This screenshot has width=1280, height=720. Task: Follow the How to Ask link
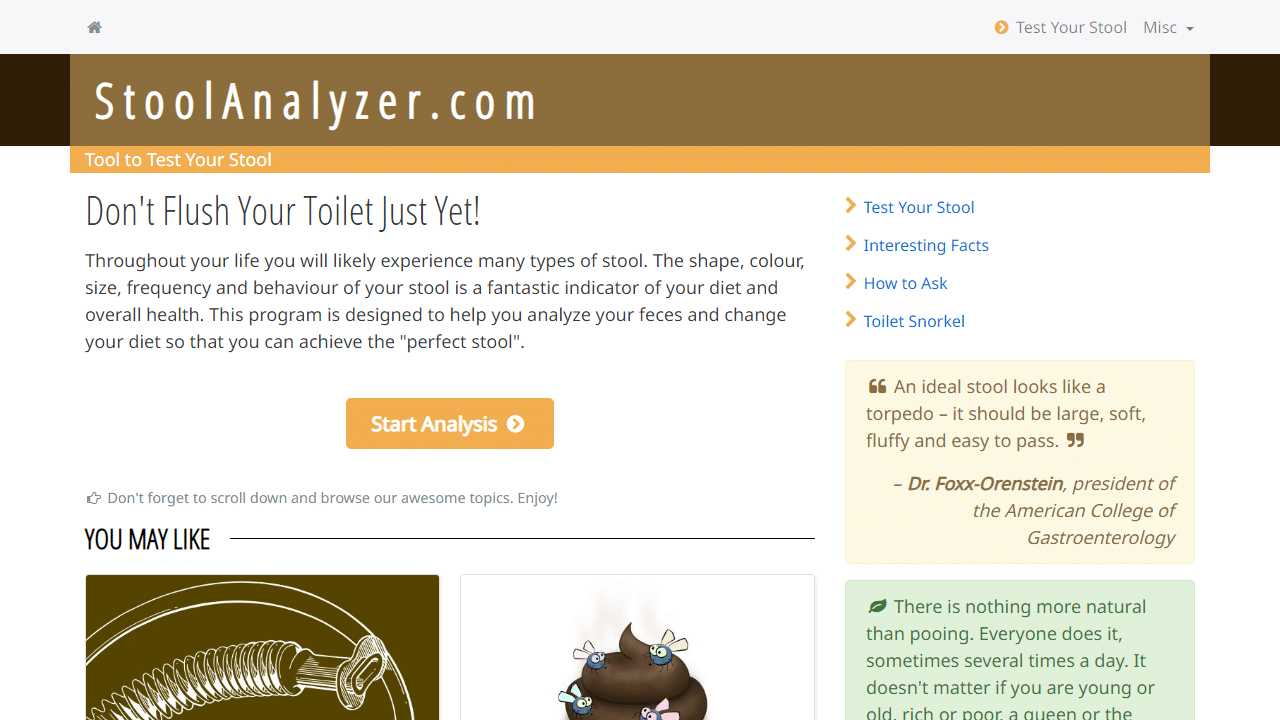click(905, 283)
